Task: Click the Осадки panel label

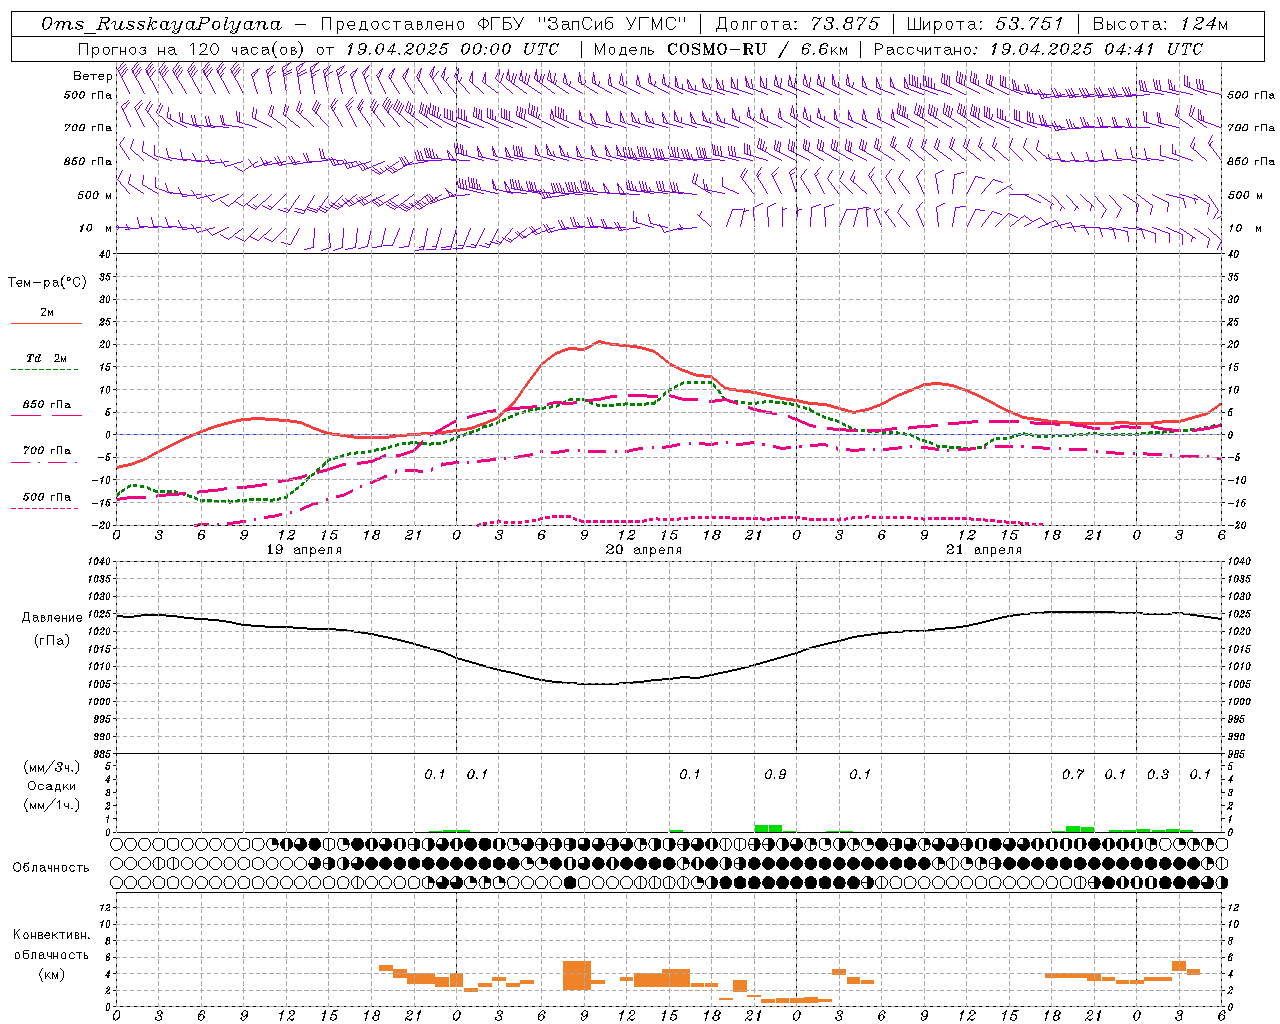Action: 51,786
